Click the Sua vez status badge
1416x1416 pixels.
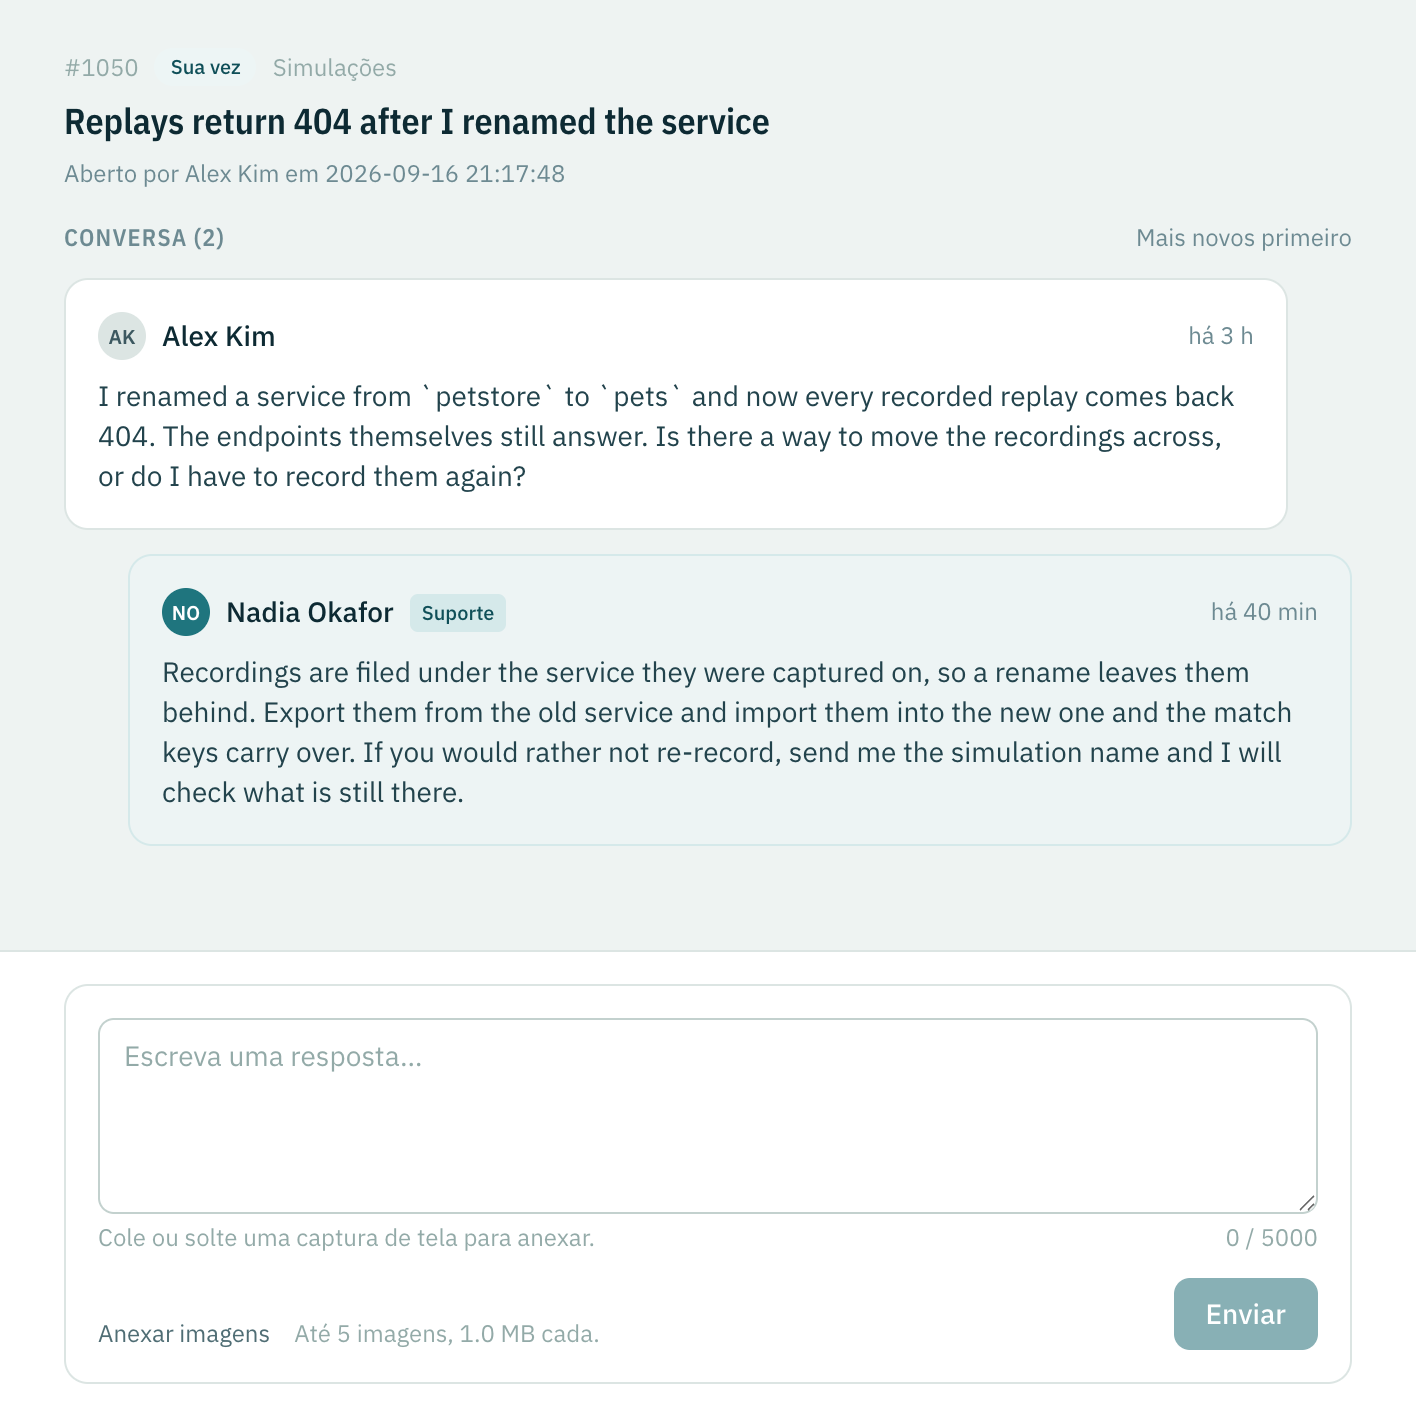click(x=205, y=68)
